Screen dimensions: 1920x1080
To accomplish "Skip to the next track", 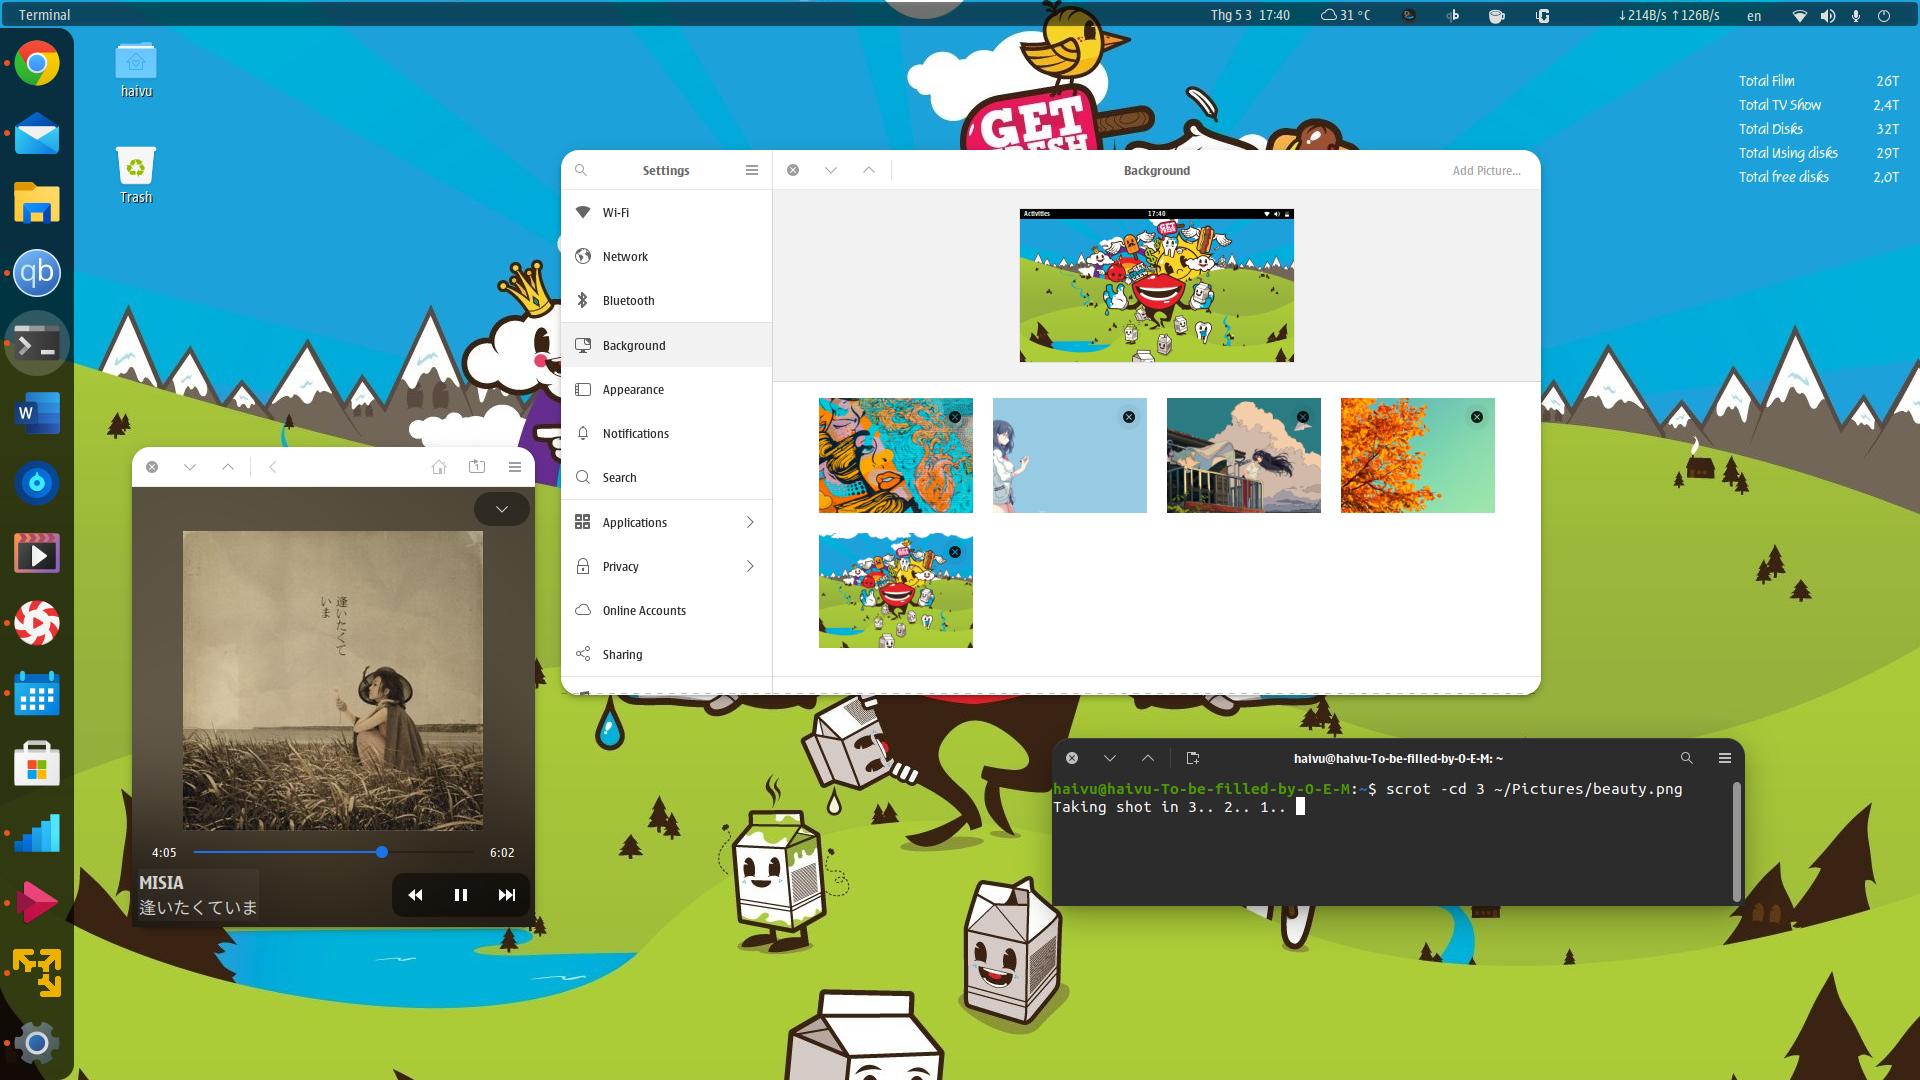I will tap(507, 895).
